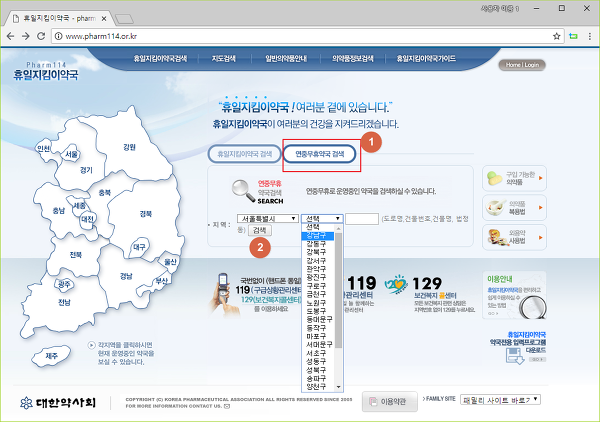
Task: Click the Pharm114 휴일지킴이약국 site logo
Action: coord(46,71)
